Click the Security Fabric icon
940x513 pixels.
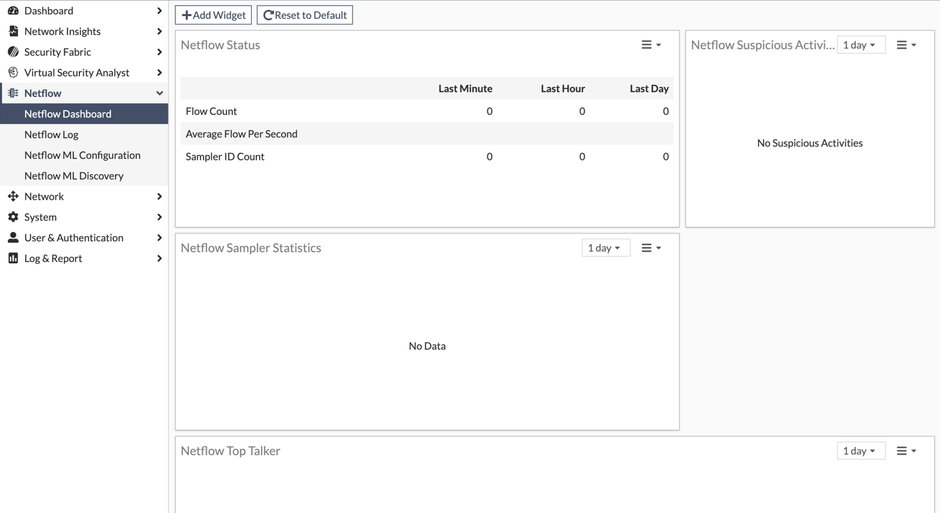[x=13, y=52]
